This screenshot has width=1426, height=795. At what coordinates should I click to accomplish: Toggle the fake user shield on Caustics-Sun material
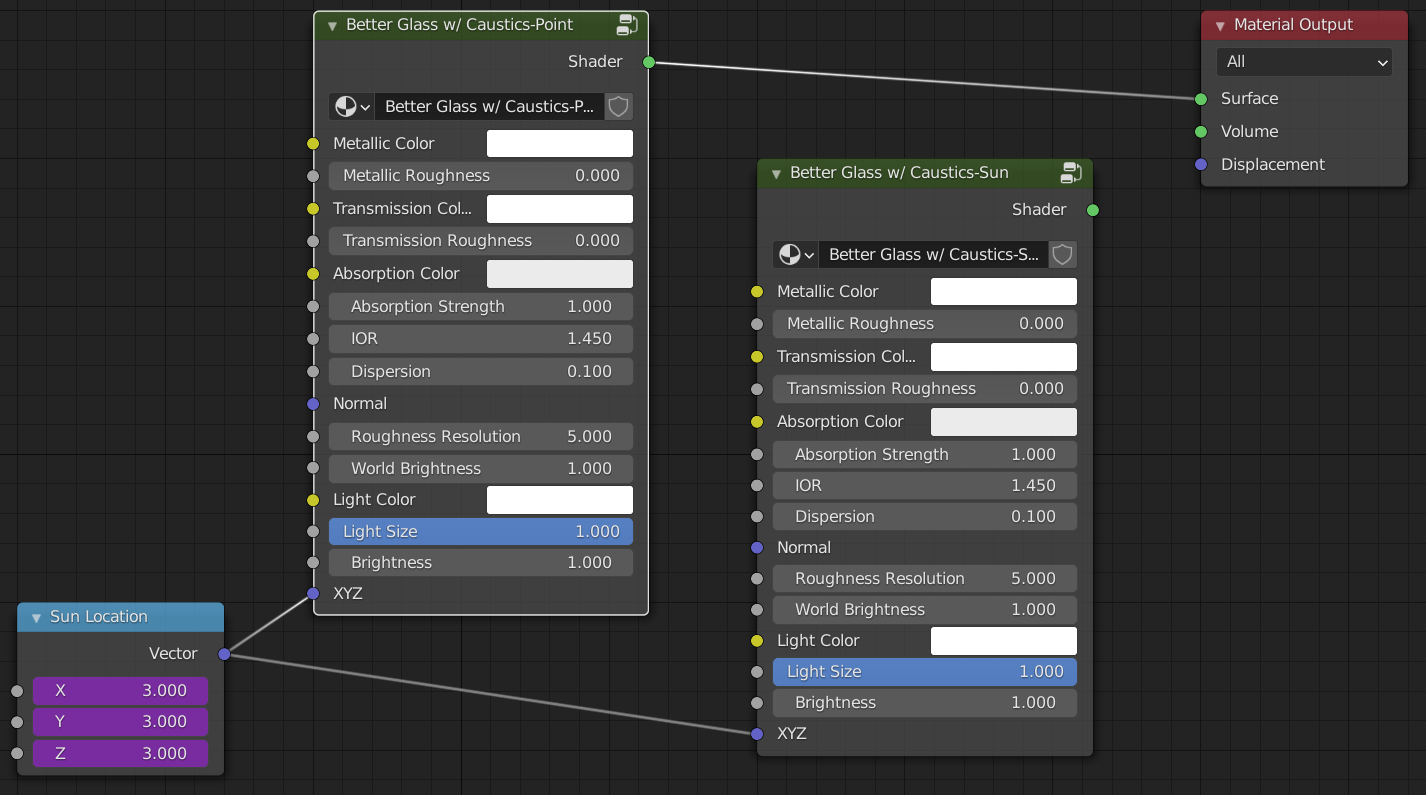(x=1062, y=255)
